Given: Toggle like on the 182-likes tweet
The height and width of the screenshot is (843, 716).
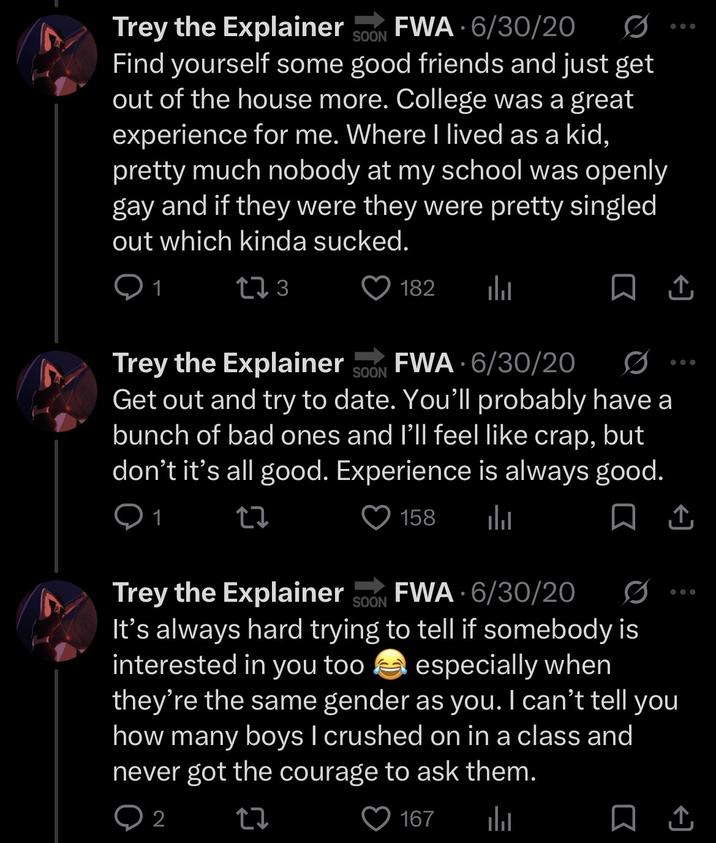Looking at the screenshot, I should (374, 288).
